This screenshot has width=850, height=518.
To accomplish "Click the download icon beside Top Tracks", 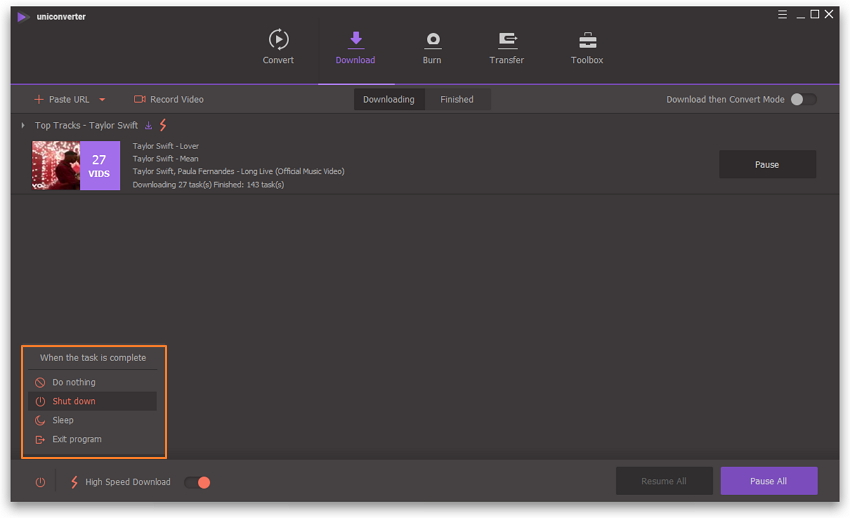I will point(149,125).
